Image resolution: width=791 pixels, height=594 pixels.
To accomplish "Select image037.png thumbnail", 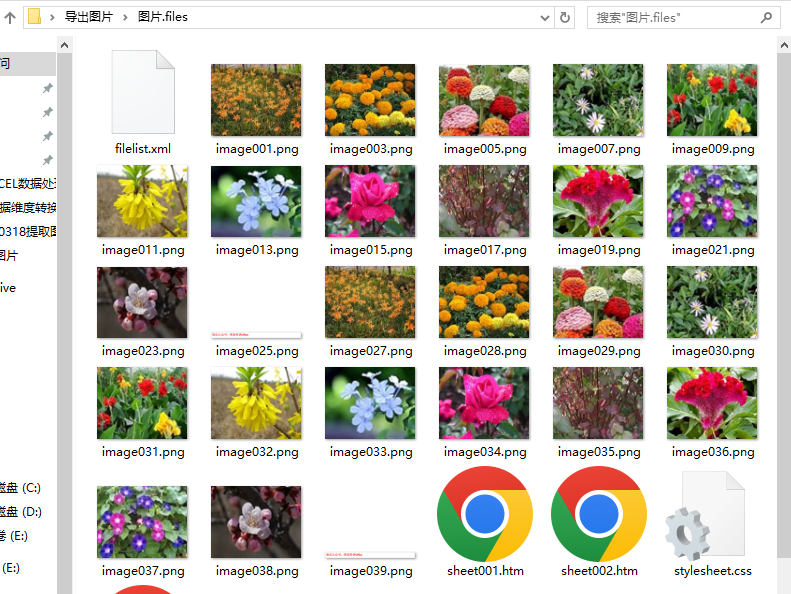I will (142, 522).
